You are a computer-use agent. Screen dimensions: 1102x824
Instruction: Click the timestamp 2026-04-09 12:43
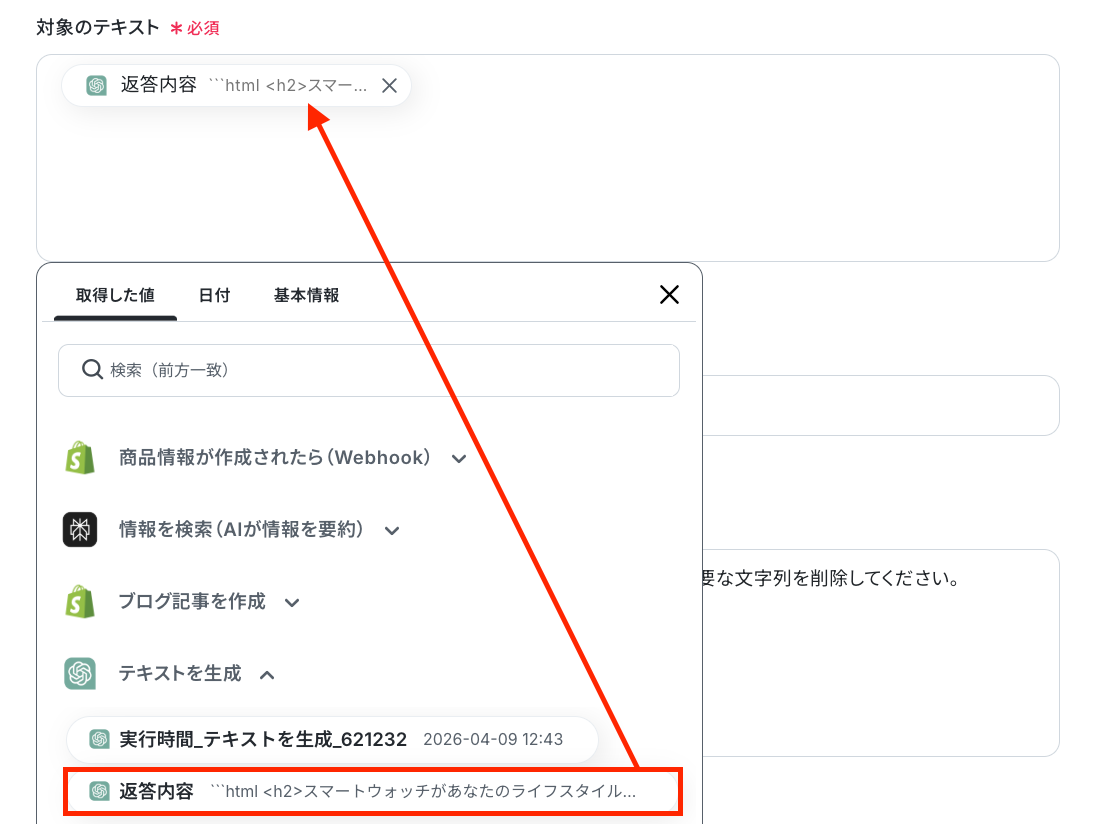point(493,740)
